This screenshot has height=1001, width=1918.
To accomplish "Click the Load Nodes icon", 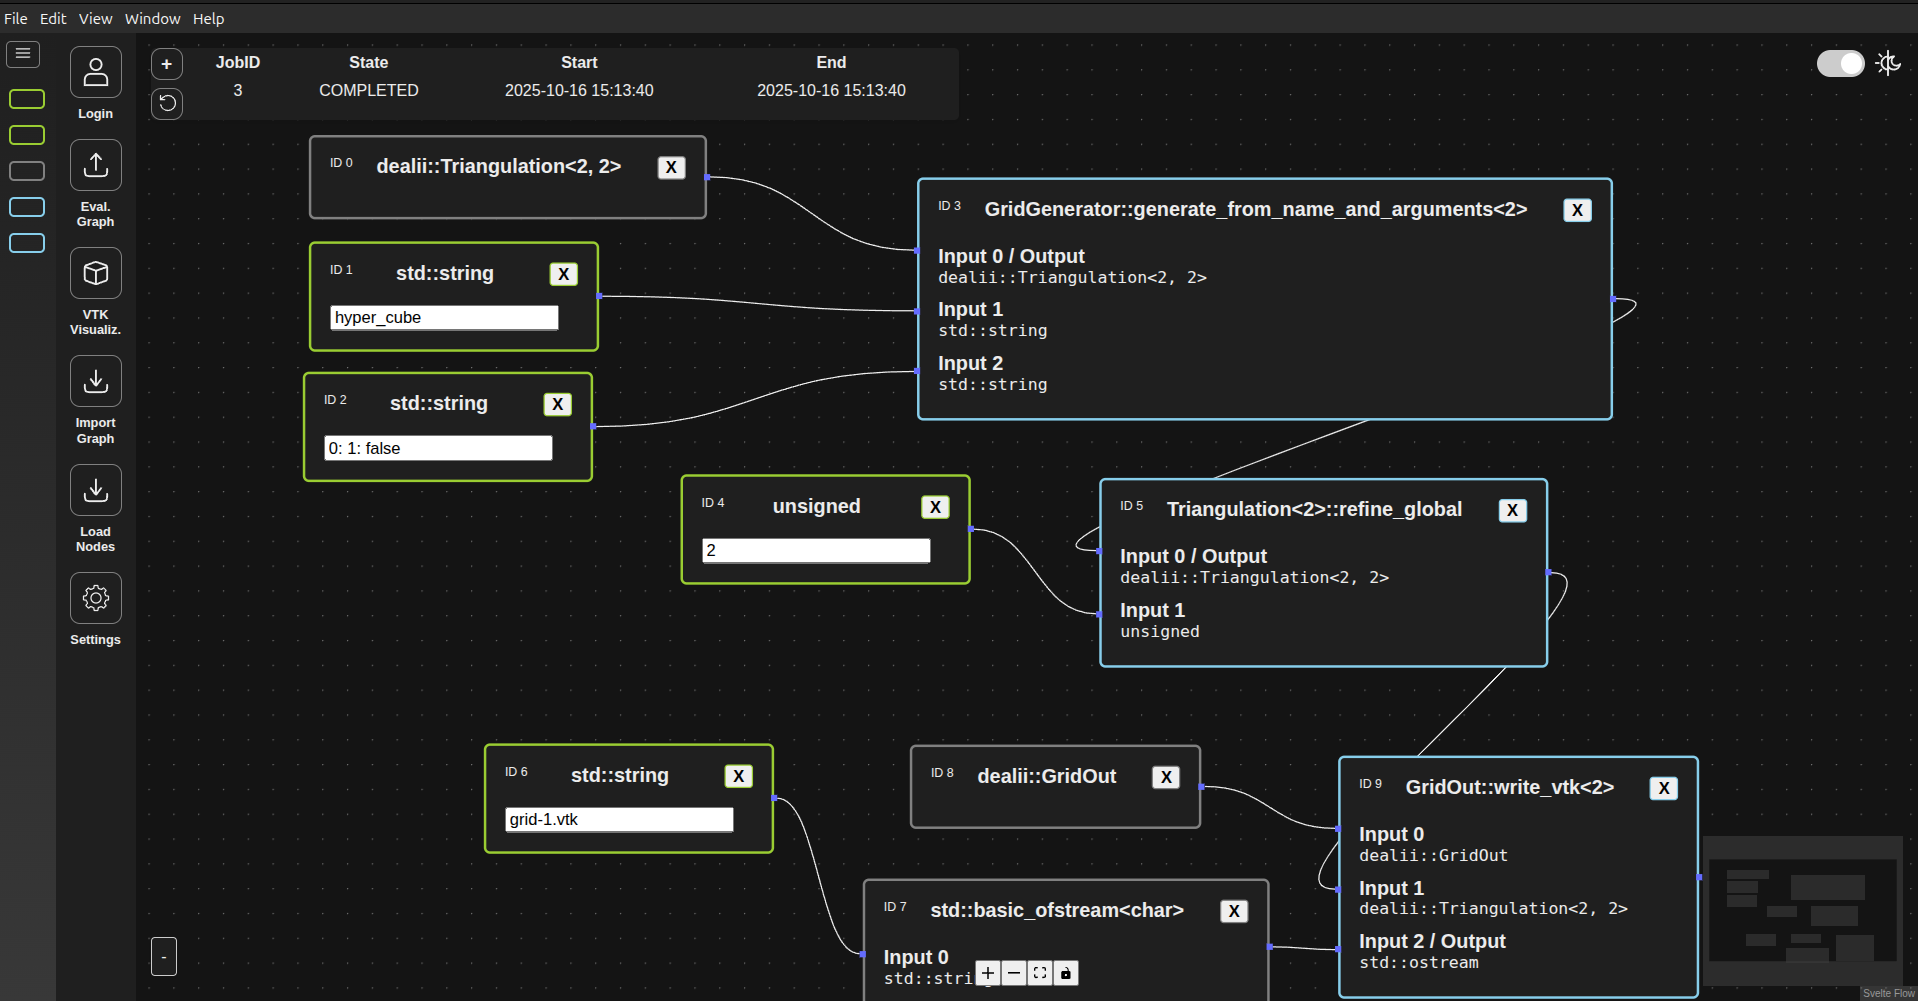I will point(95,490).
